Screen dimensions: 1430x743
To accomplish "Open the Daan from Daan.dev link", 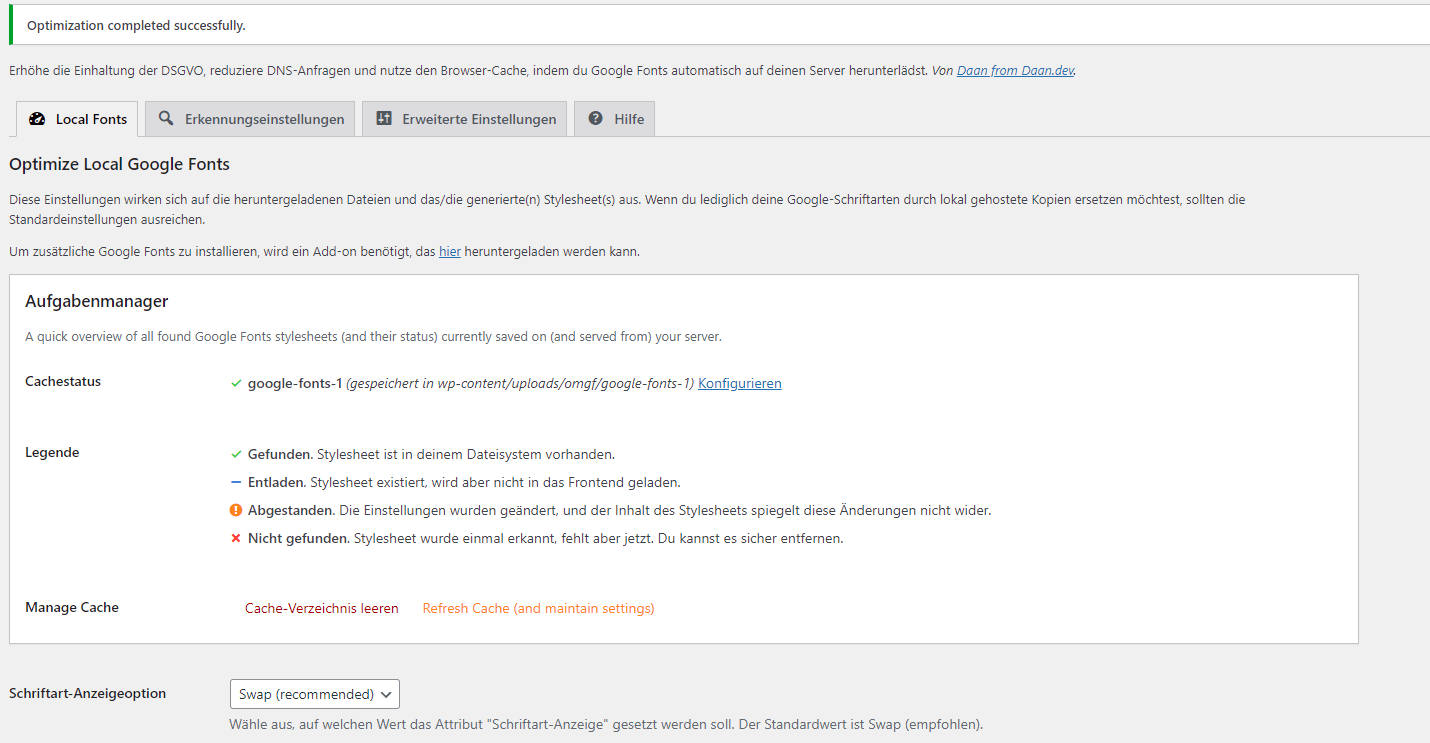I will tap(1015, 71).
